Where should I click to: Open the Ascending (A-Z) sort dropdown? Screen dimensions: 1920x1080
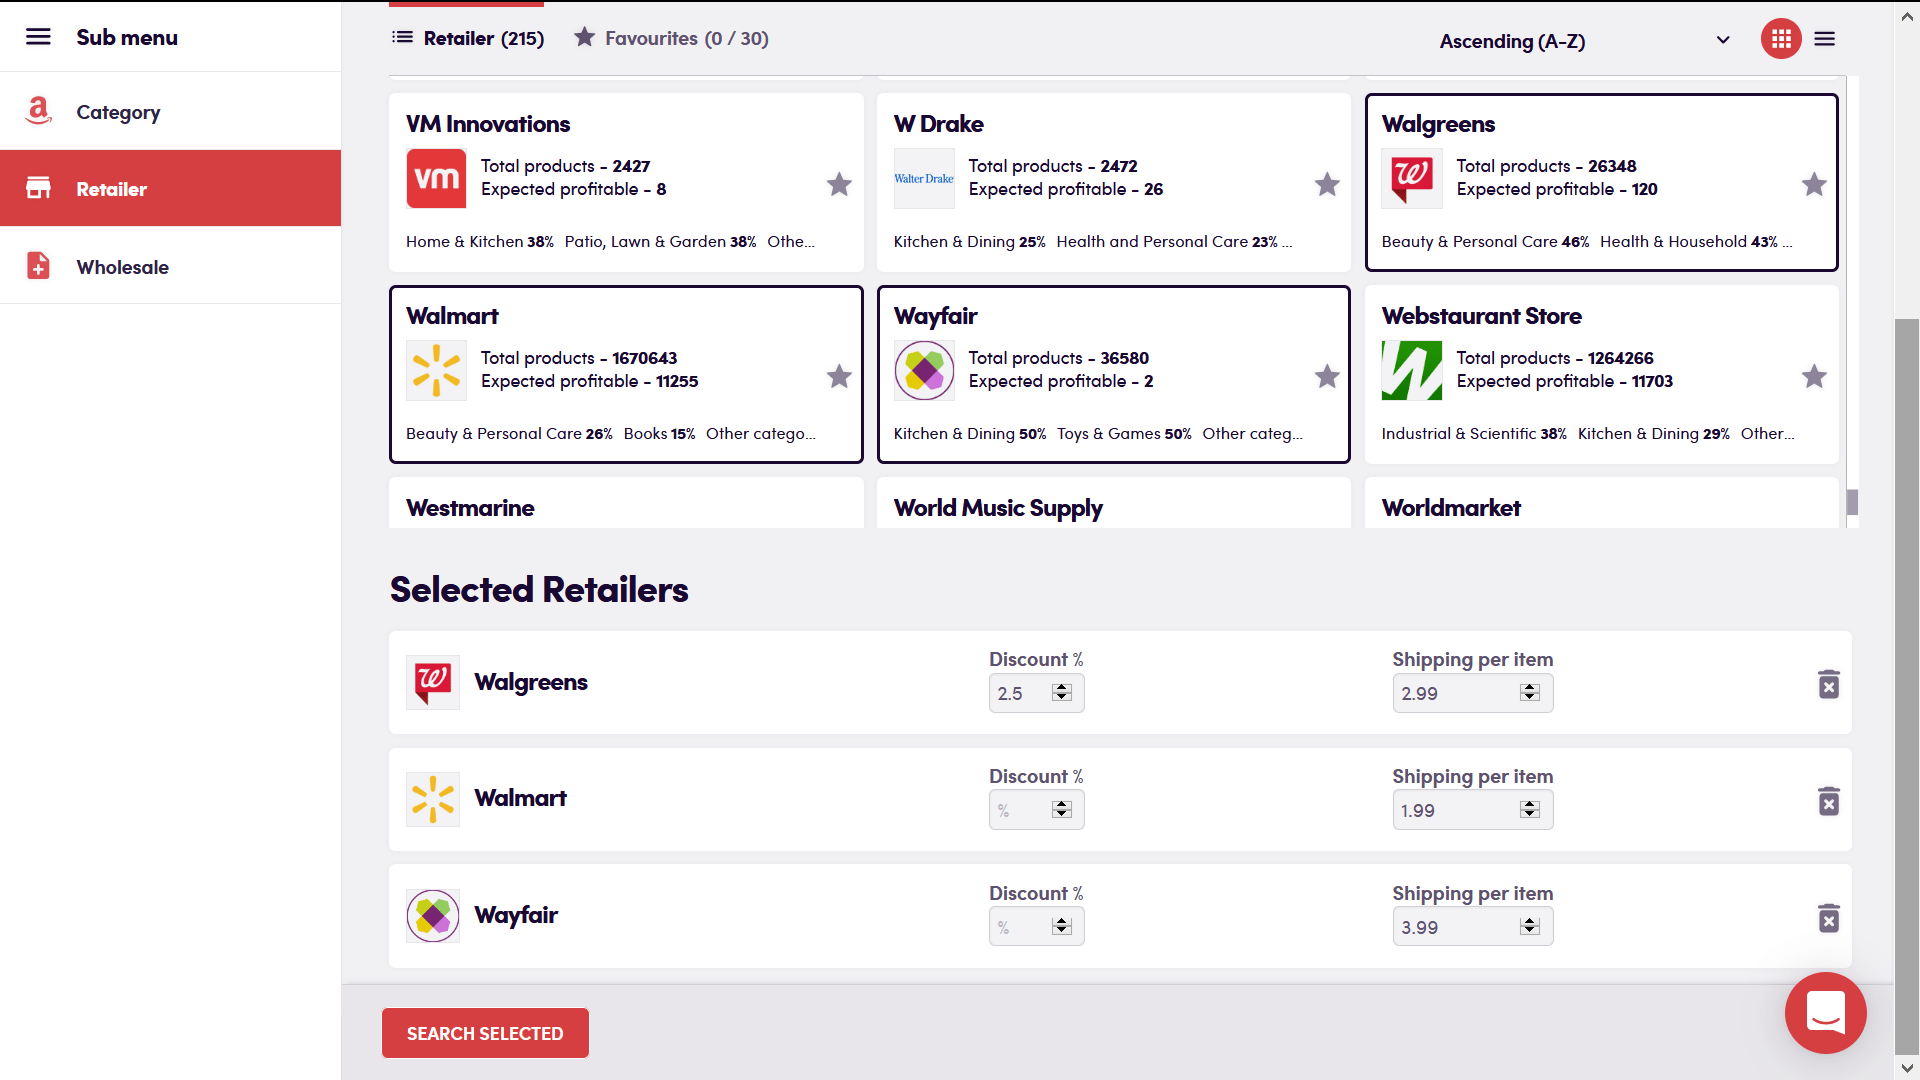pos(1585,41)
